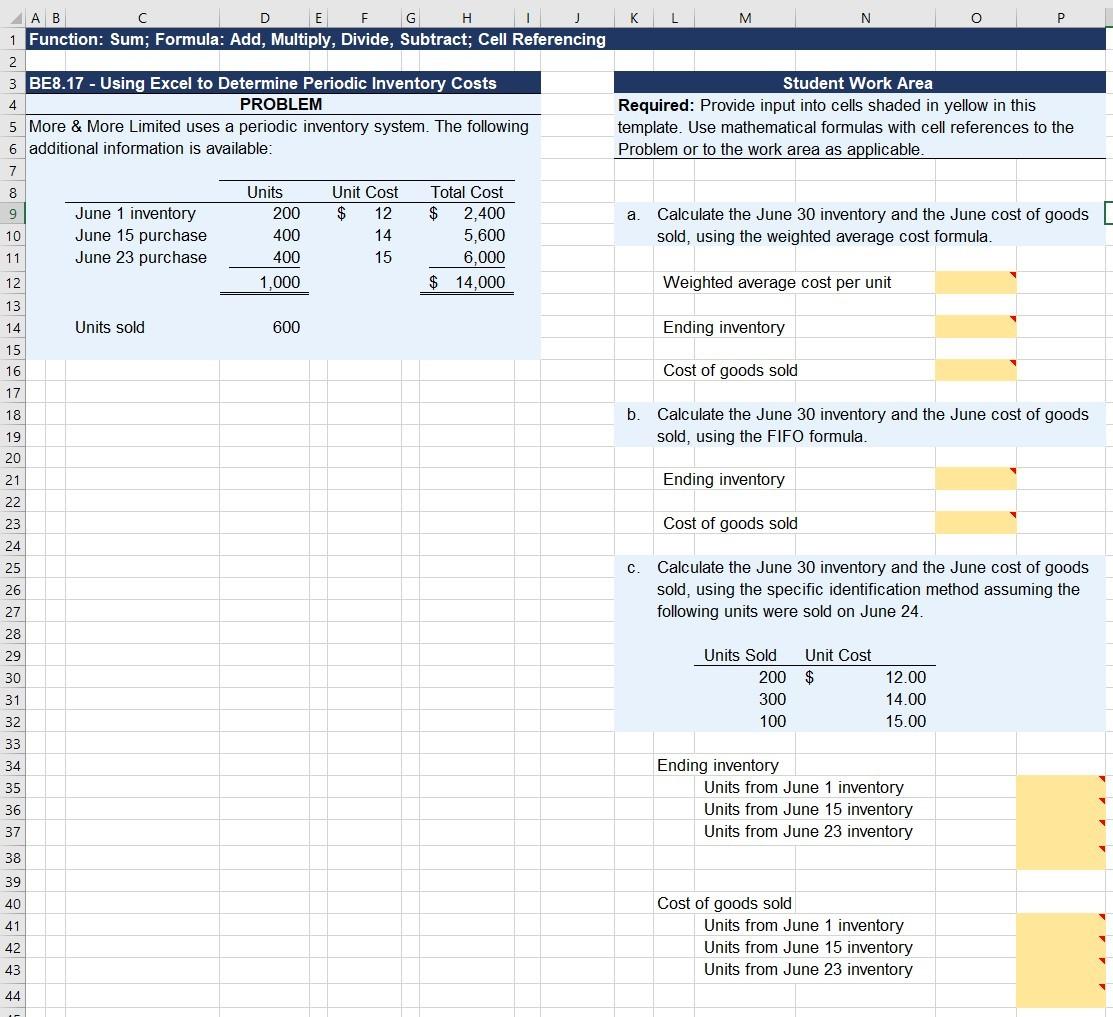Select the unit cost 14 cell in row 10

point(364,236)
